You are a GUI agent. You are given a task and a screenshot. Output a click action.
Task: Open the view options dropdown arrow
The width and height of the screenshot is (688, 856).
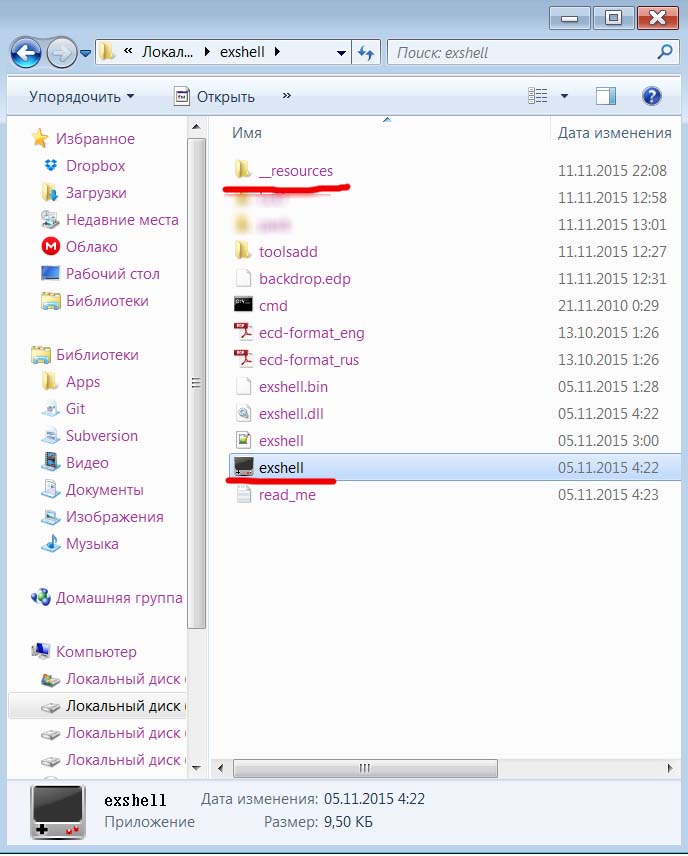click(564, 96)
